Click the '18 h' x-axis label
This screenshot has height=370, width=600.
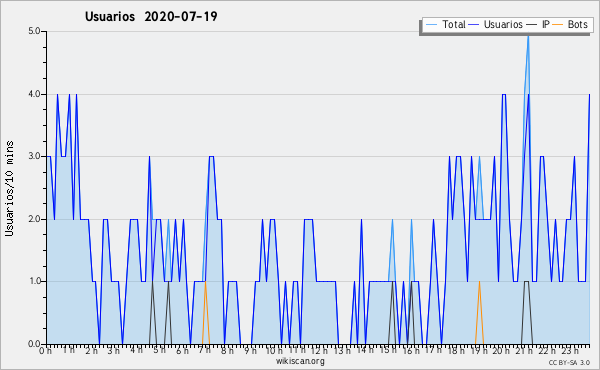456,351
